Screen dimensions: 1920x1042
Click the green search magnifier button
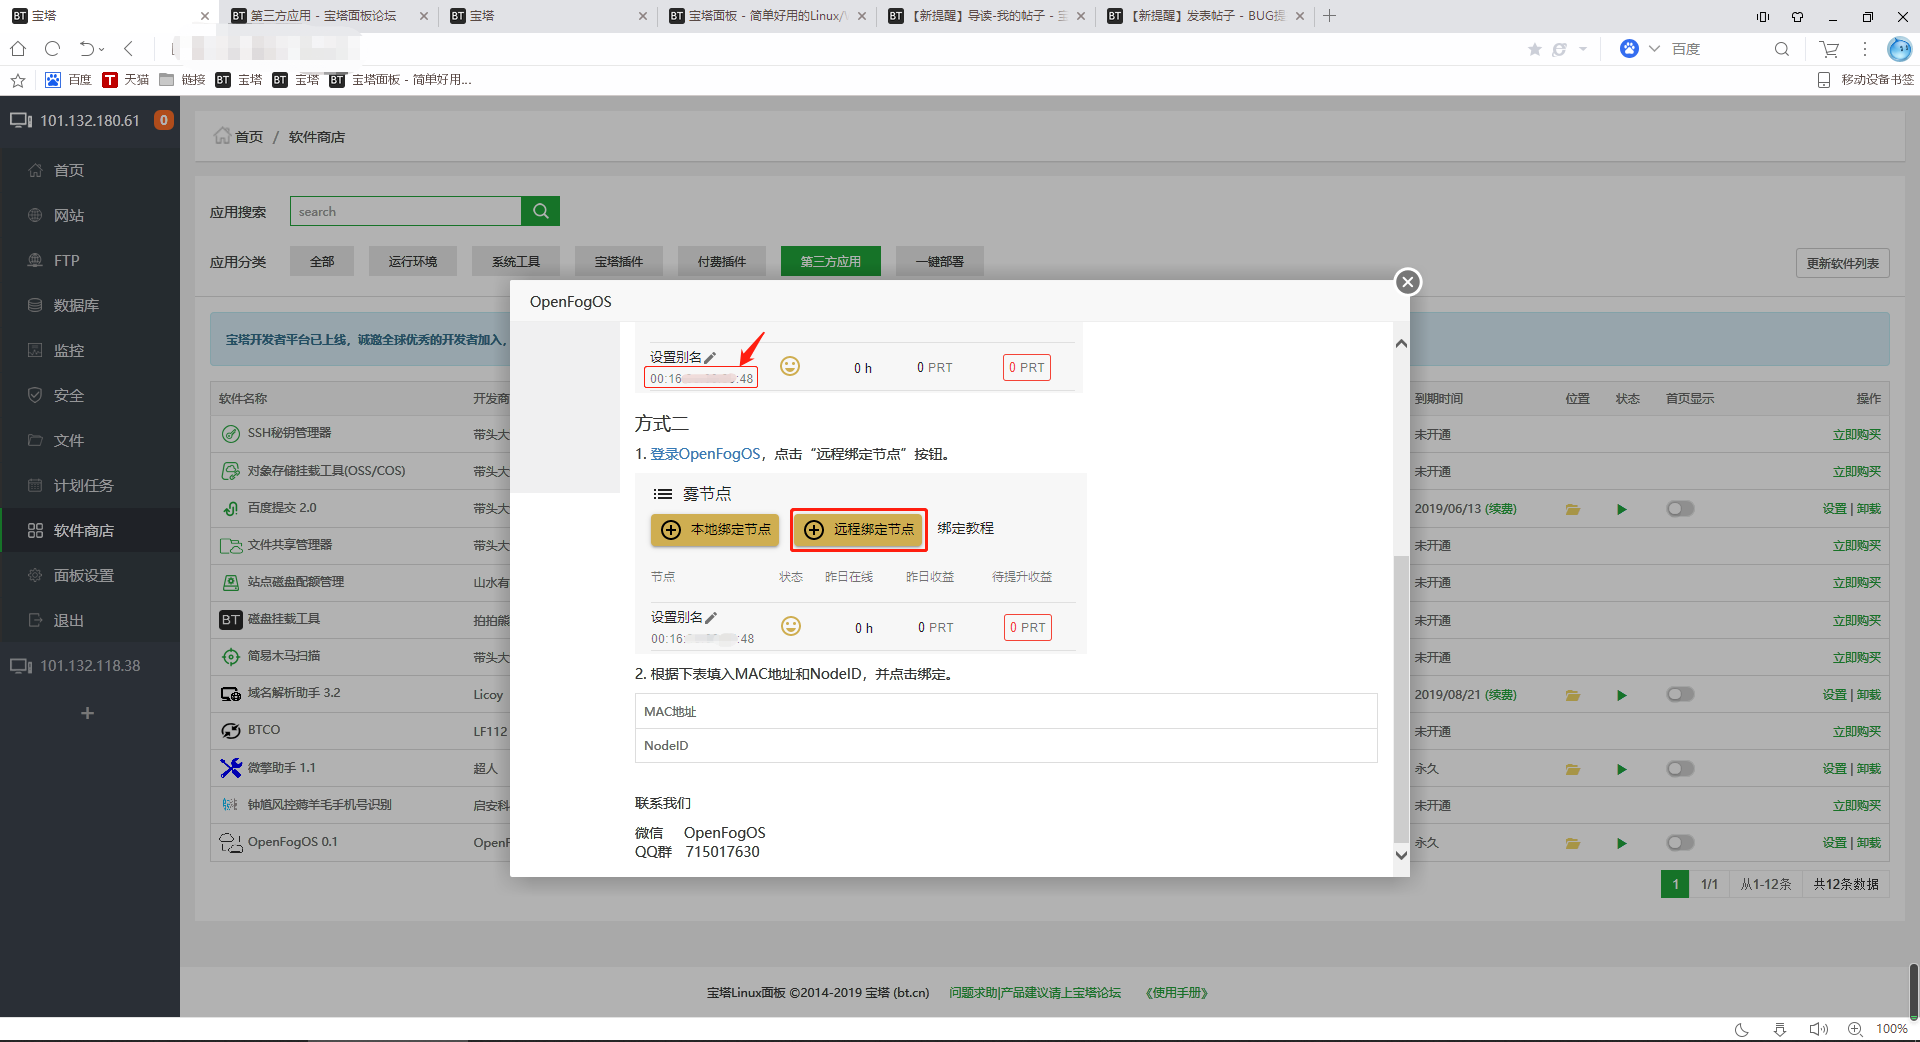coord(540,211)
